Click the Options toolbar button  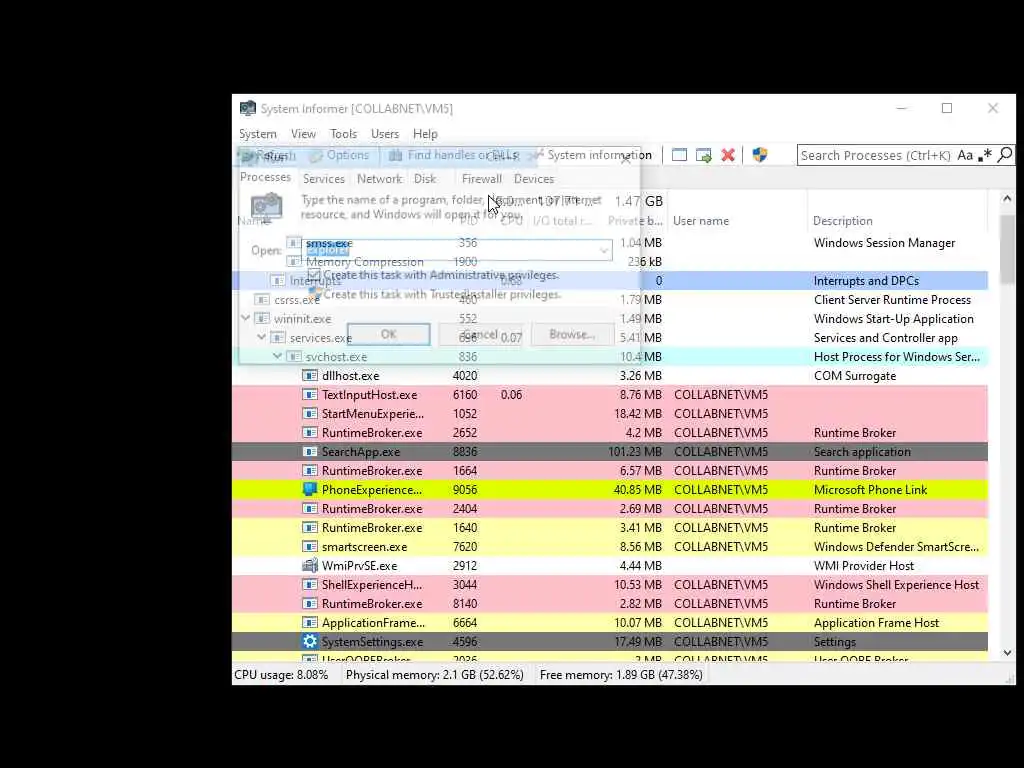pos(340,155)
